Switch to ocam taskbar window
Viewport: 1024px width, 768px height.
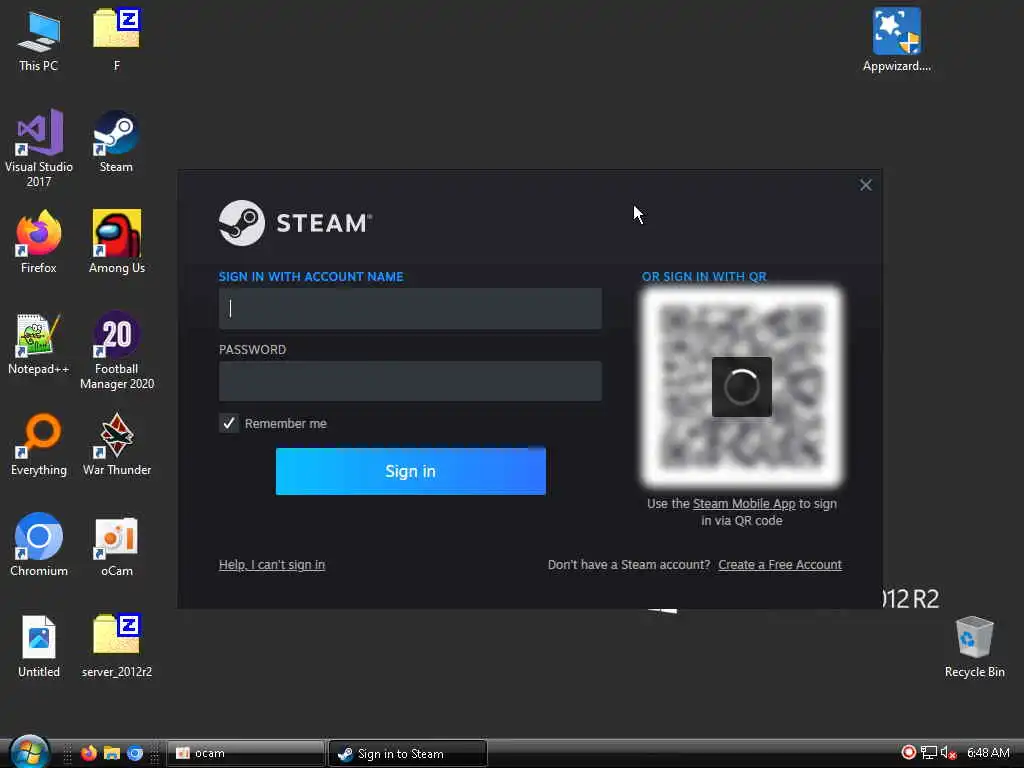click(246, 753)
